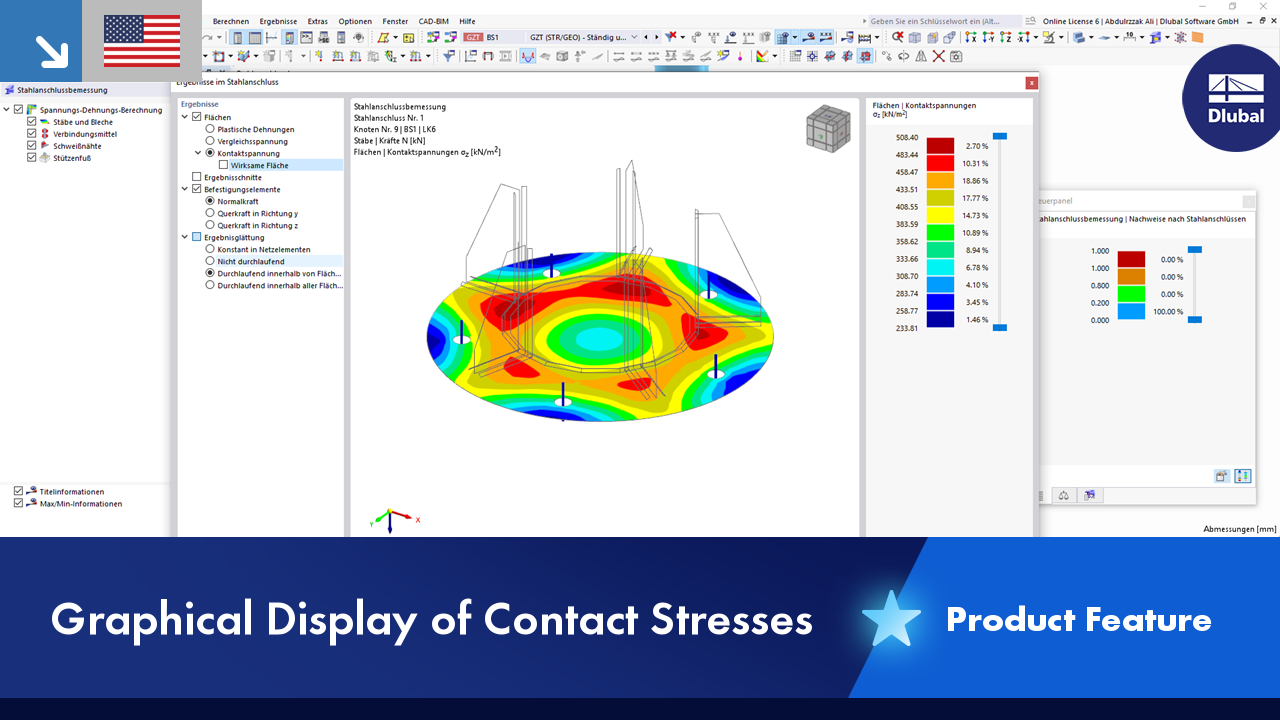The image size is (1280, 720).
Task: Select Querkraft in Richtung y option
Action: pos(210,213)
